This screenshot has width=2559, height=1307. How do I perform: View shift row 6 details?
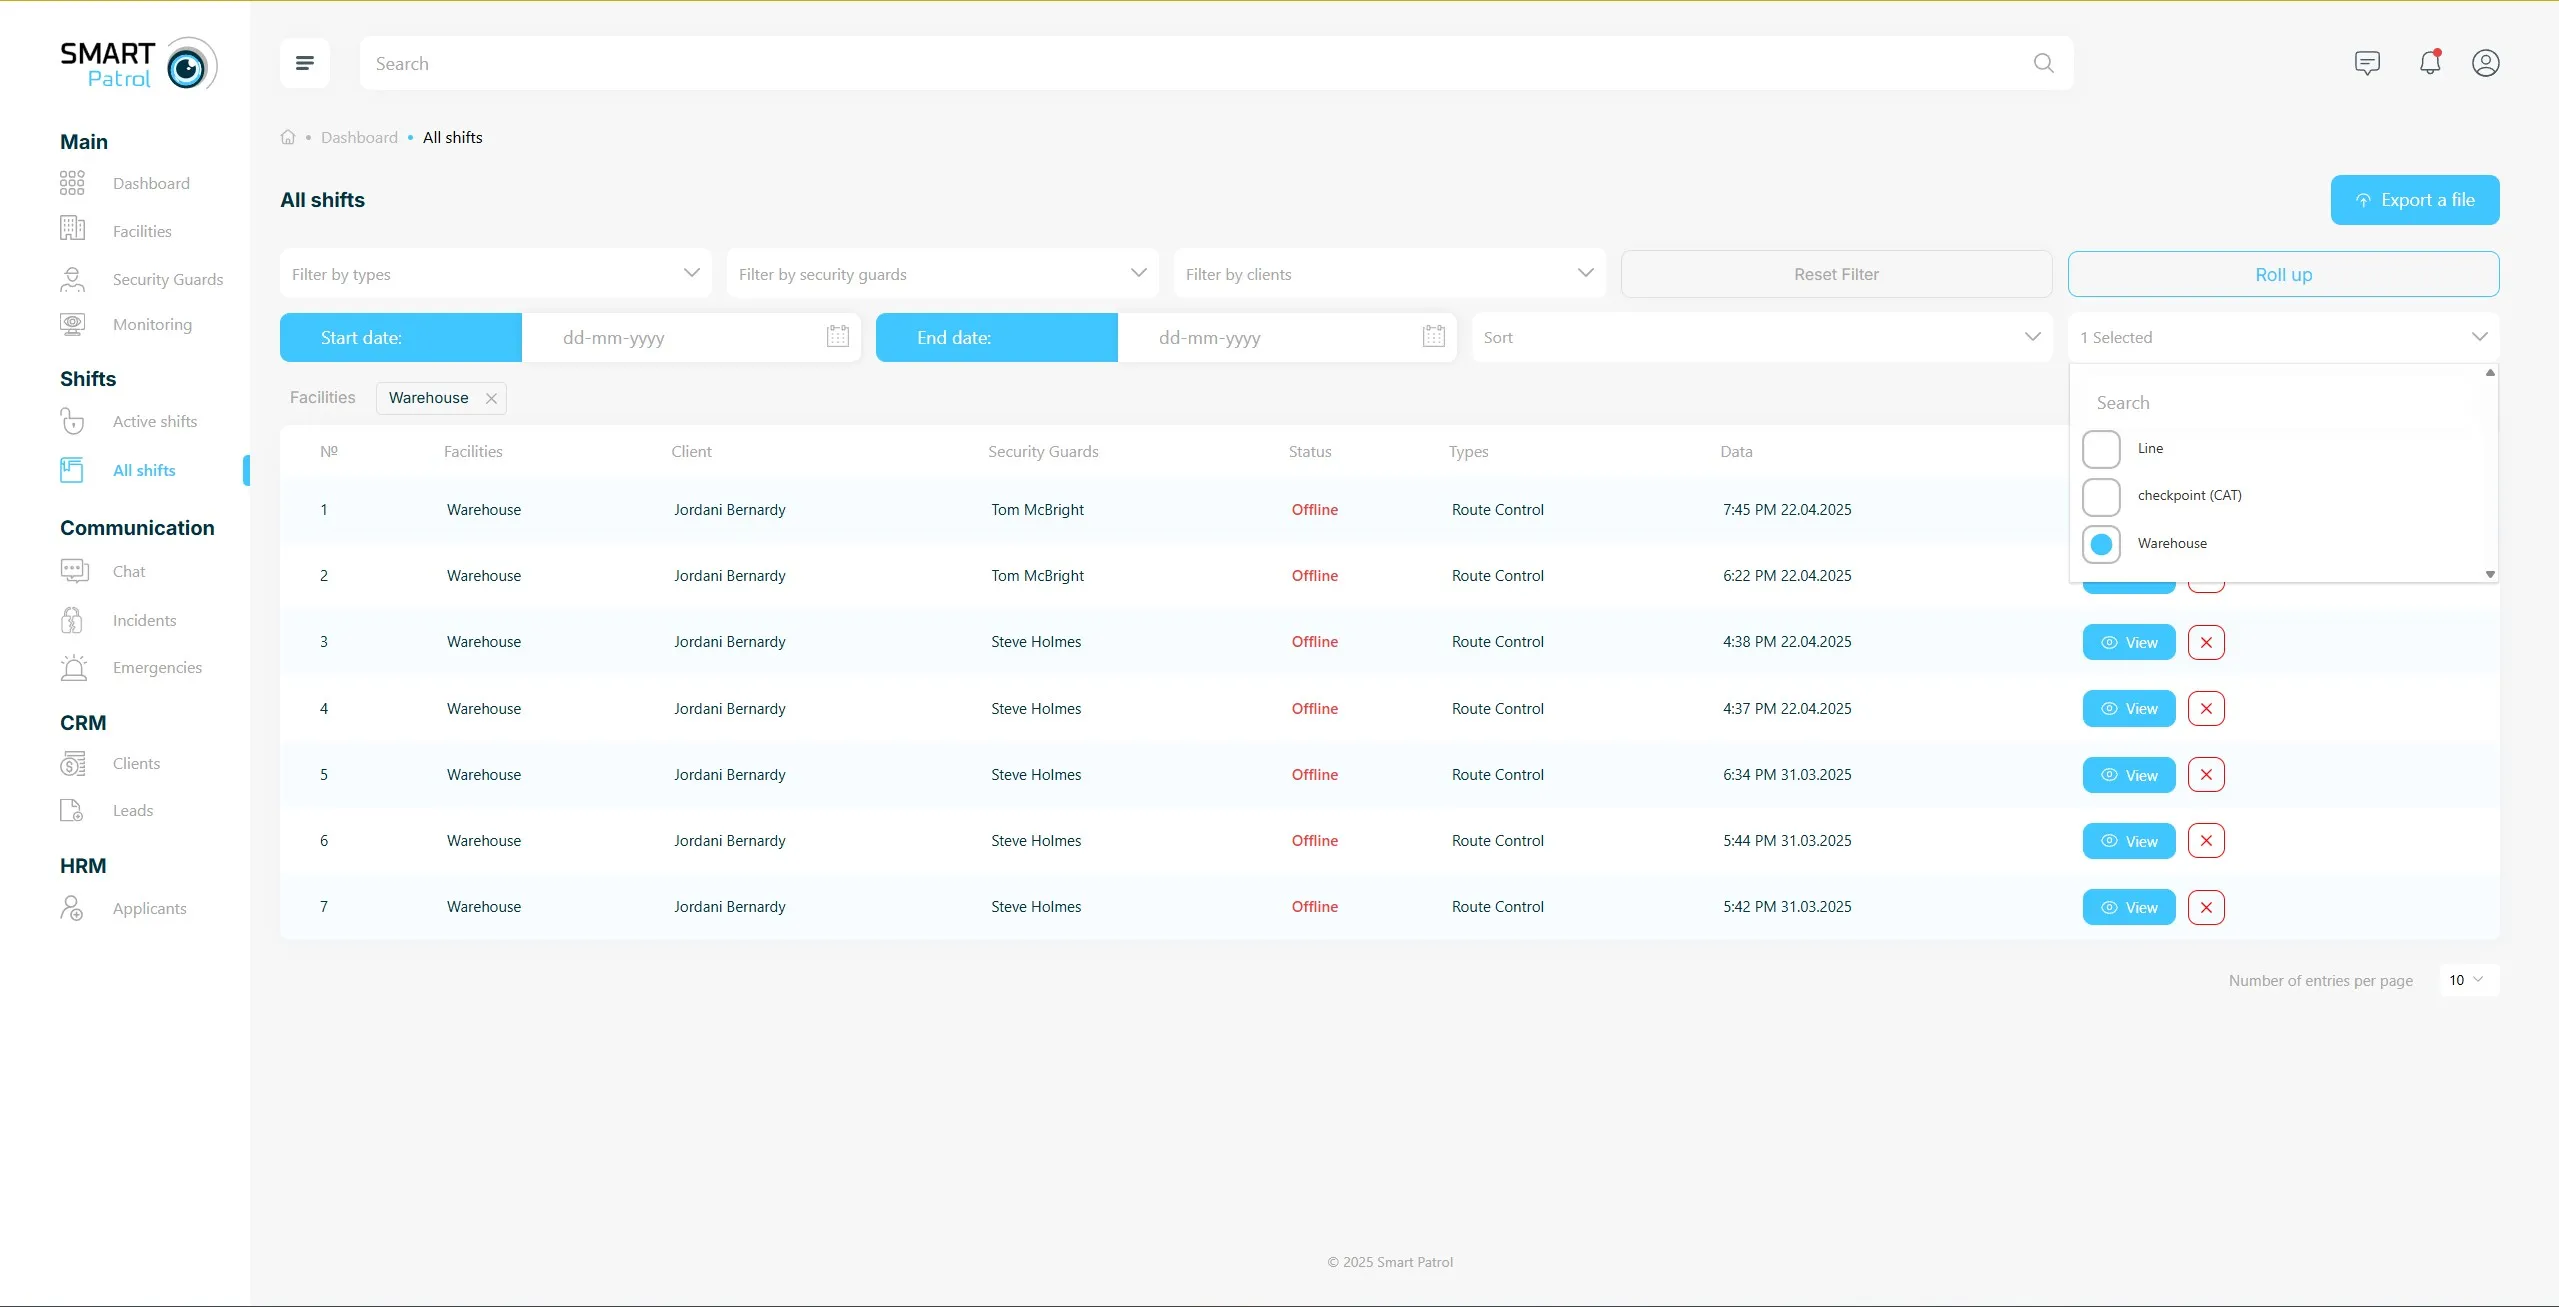tap(2129, 841)
